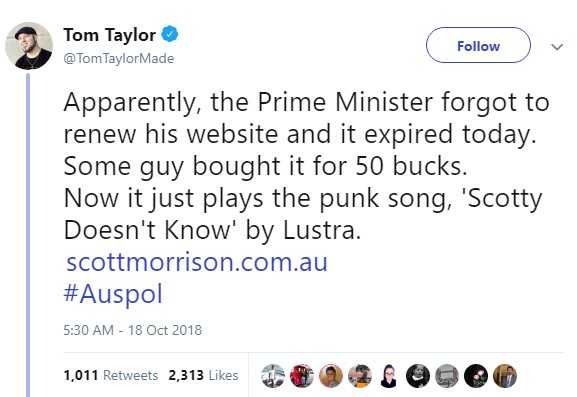Follow Tom Taylor's account
The width and height of the screenshot is (577, 397).
click(478, 45)
